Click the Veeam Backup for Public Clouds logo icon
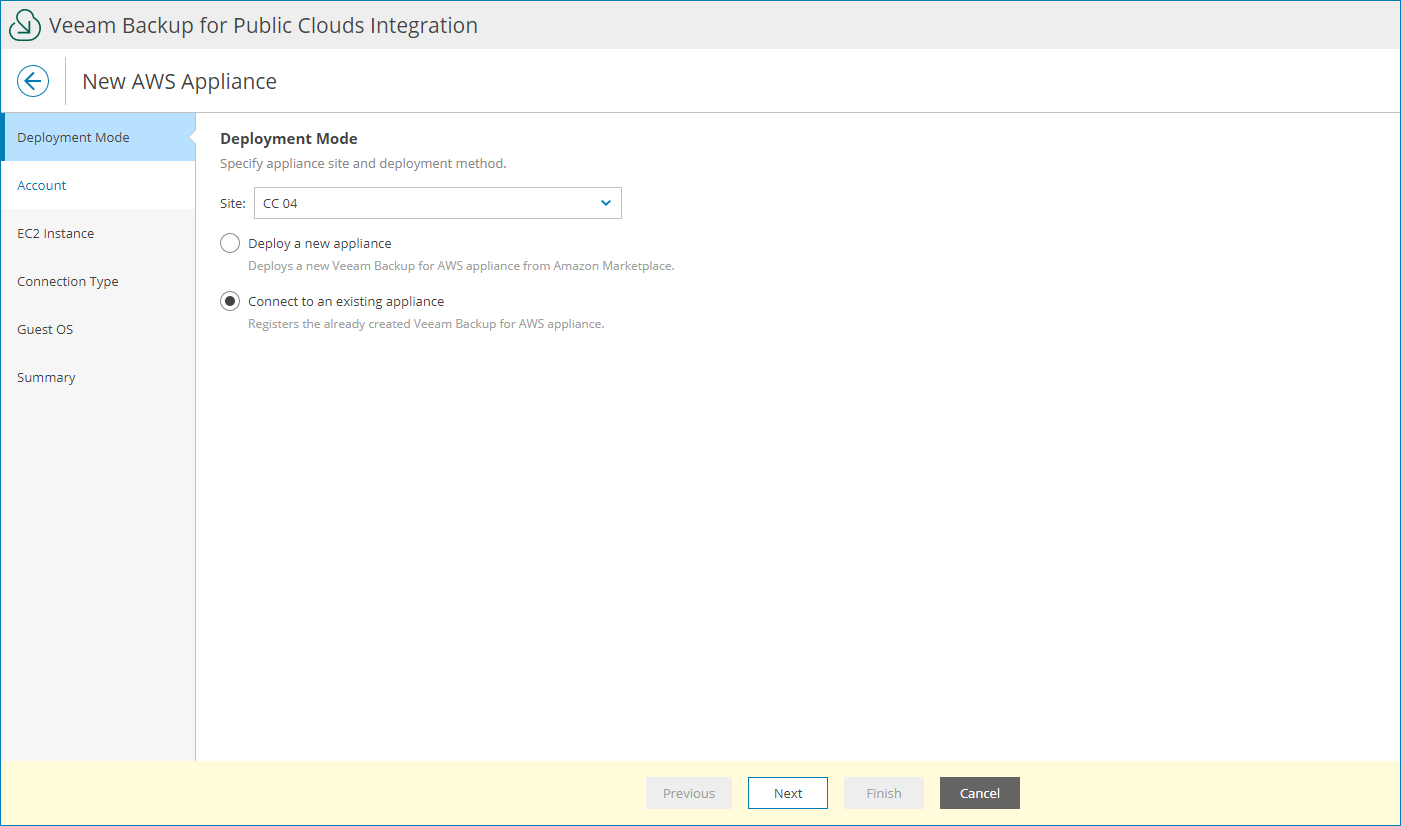1401x826 pixels. click(x=23, y=24)
